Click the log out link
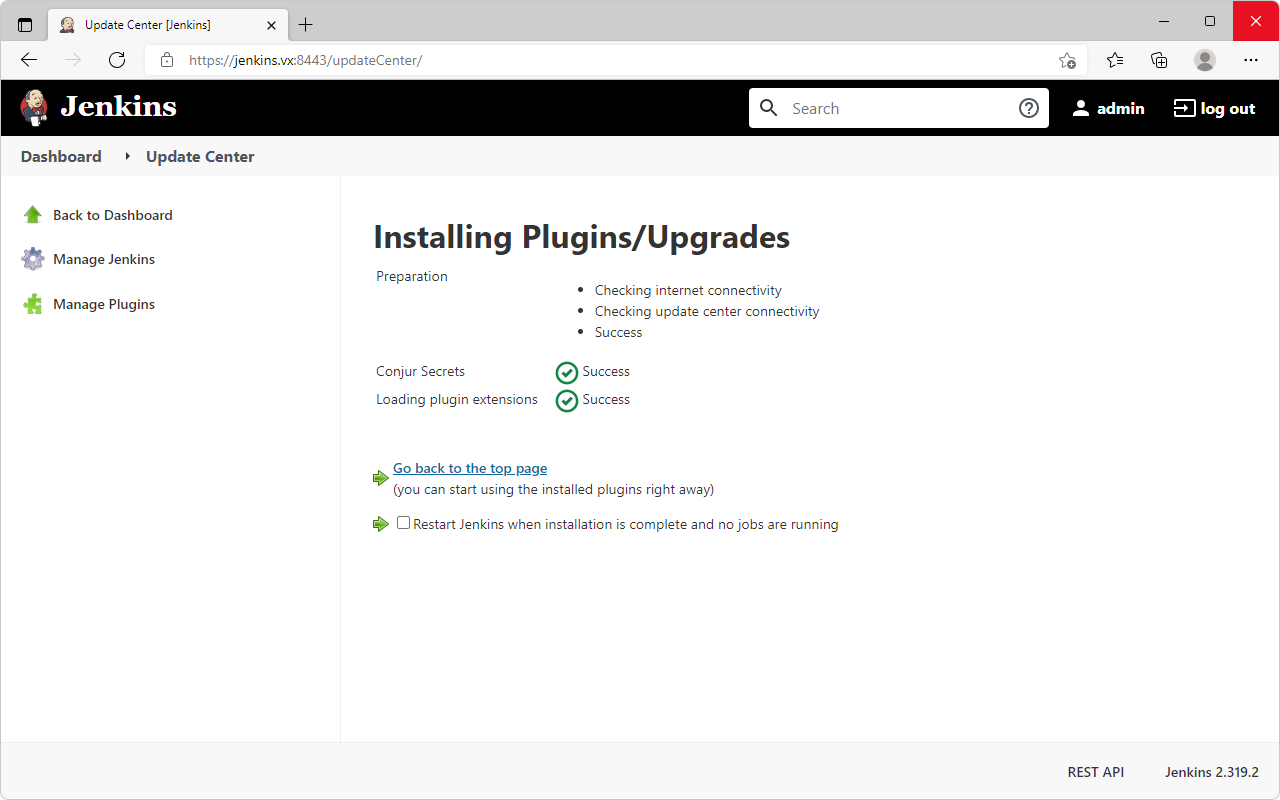The height and width of the screenshot is (800, 1280). (x=1214, y=108)
